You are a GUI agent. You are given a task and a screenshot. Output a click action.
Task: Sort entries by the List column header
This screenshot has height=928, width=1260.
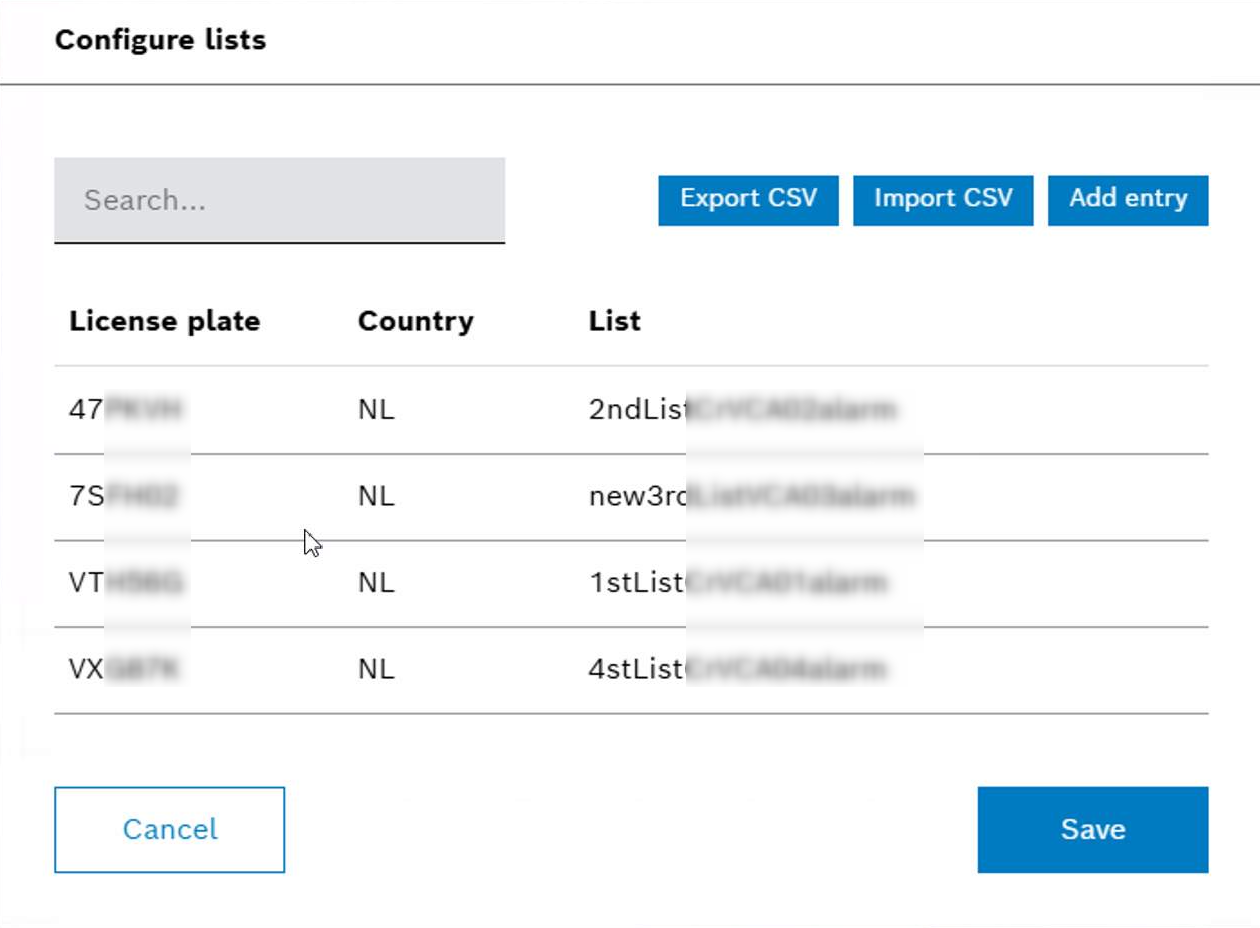click(x=613, y=321)
